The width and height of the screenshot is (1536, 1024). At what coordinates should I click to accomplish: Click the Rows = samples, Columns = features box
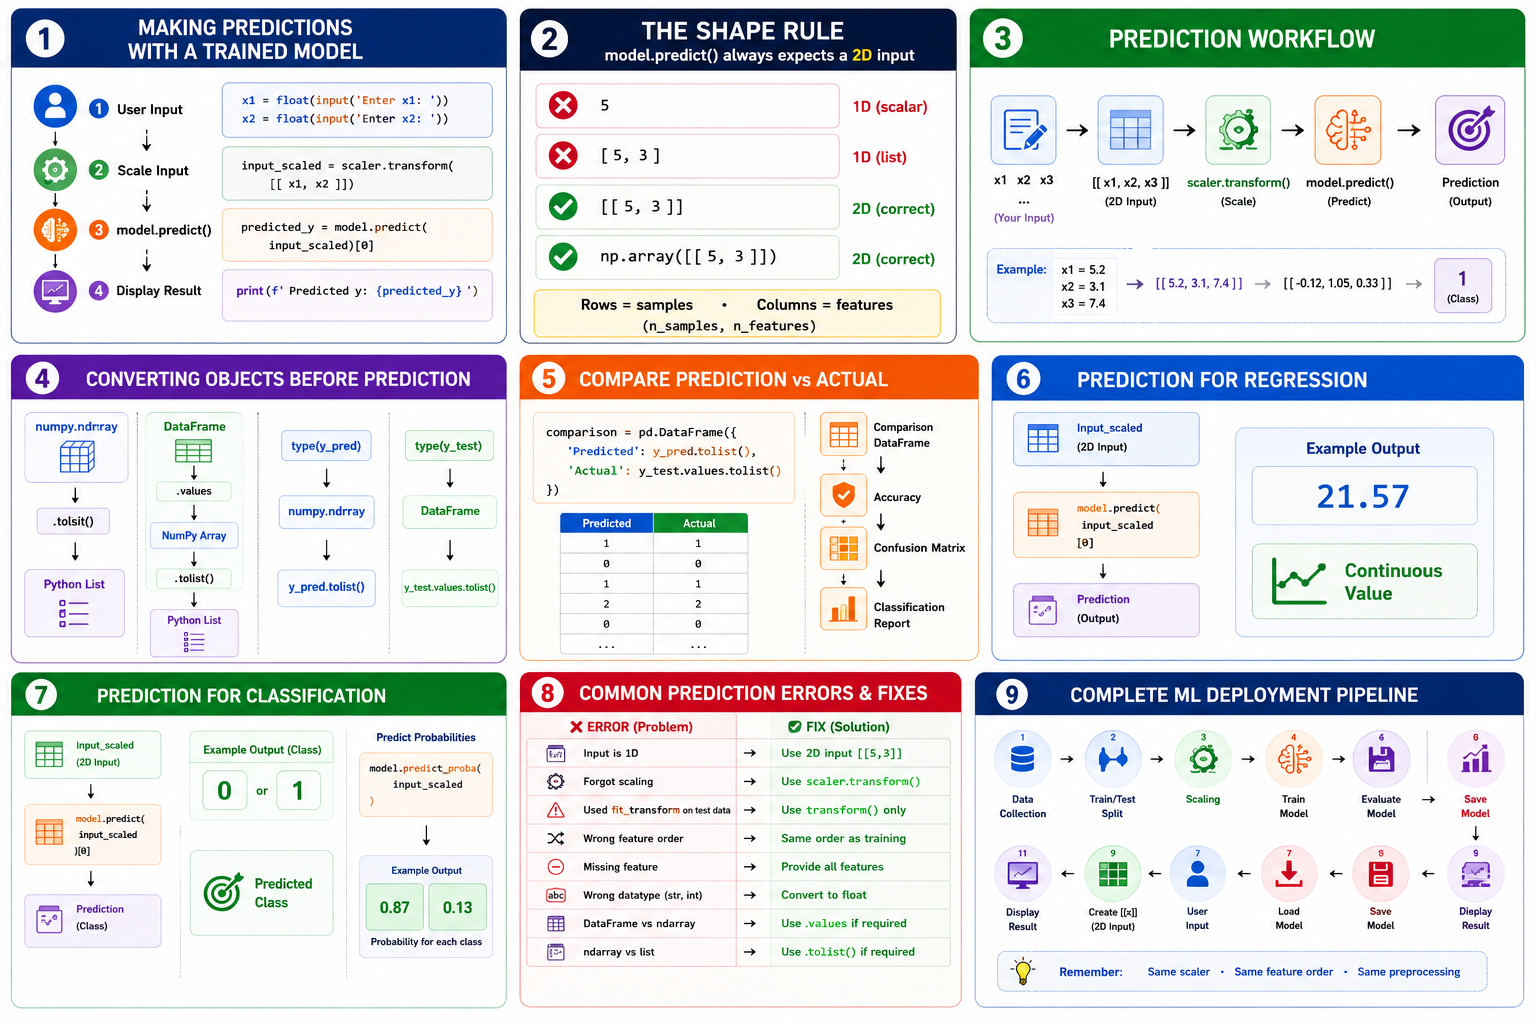(x=737, y=314)
